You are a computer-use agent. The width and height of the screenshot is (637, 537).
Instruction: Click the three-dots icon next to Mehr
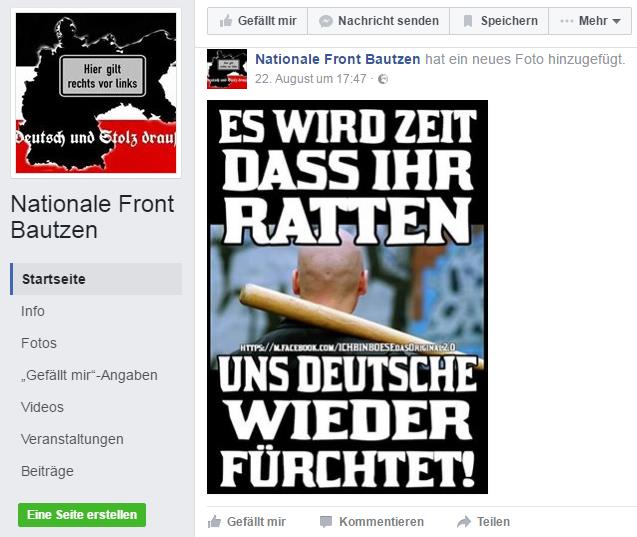pos(567,21)
